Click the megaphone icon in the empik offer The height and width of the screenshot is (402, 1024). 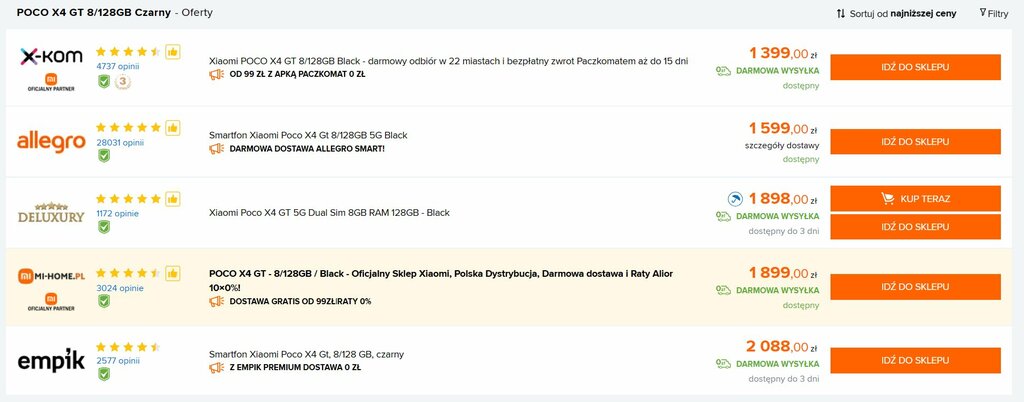[216, 367]
